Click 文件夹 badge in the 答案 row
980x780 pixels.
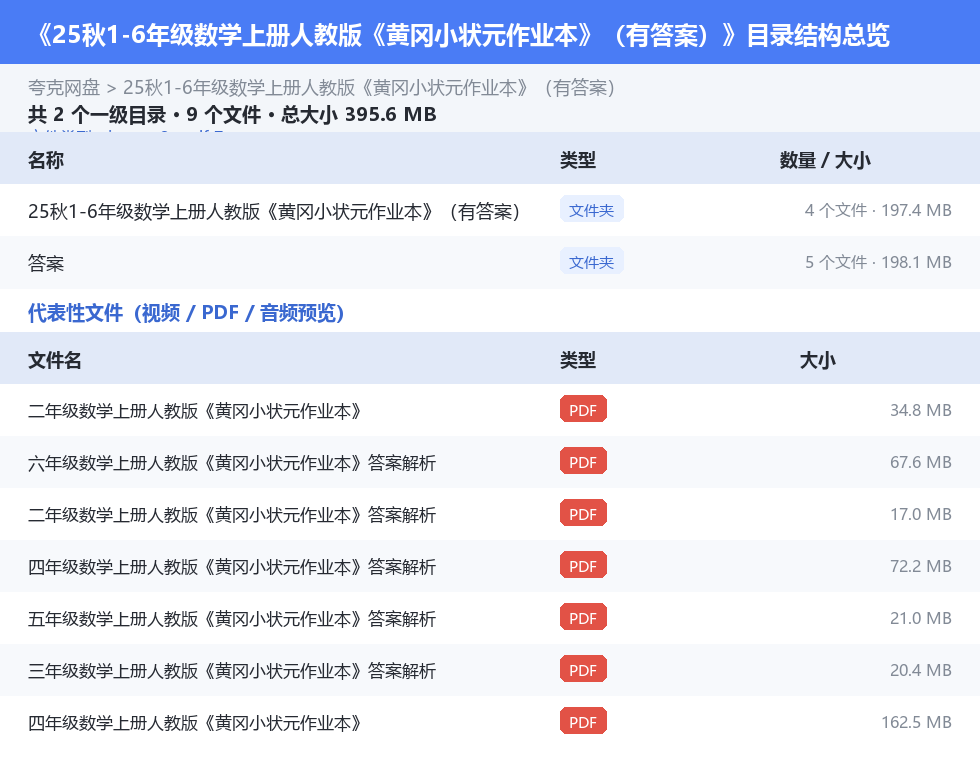(591, 262)
